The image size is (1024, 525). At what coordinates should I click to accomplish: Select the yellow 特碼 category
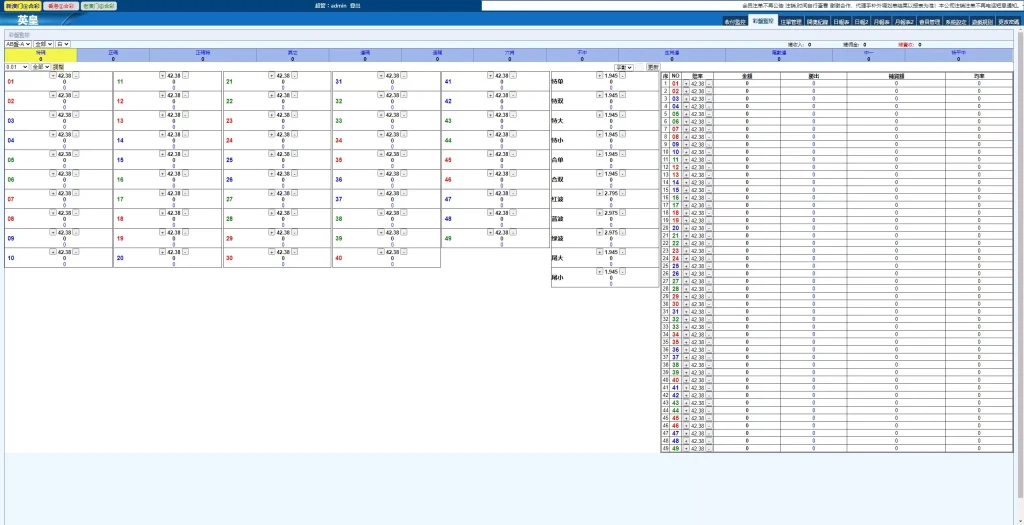(40, 56)
